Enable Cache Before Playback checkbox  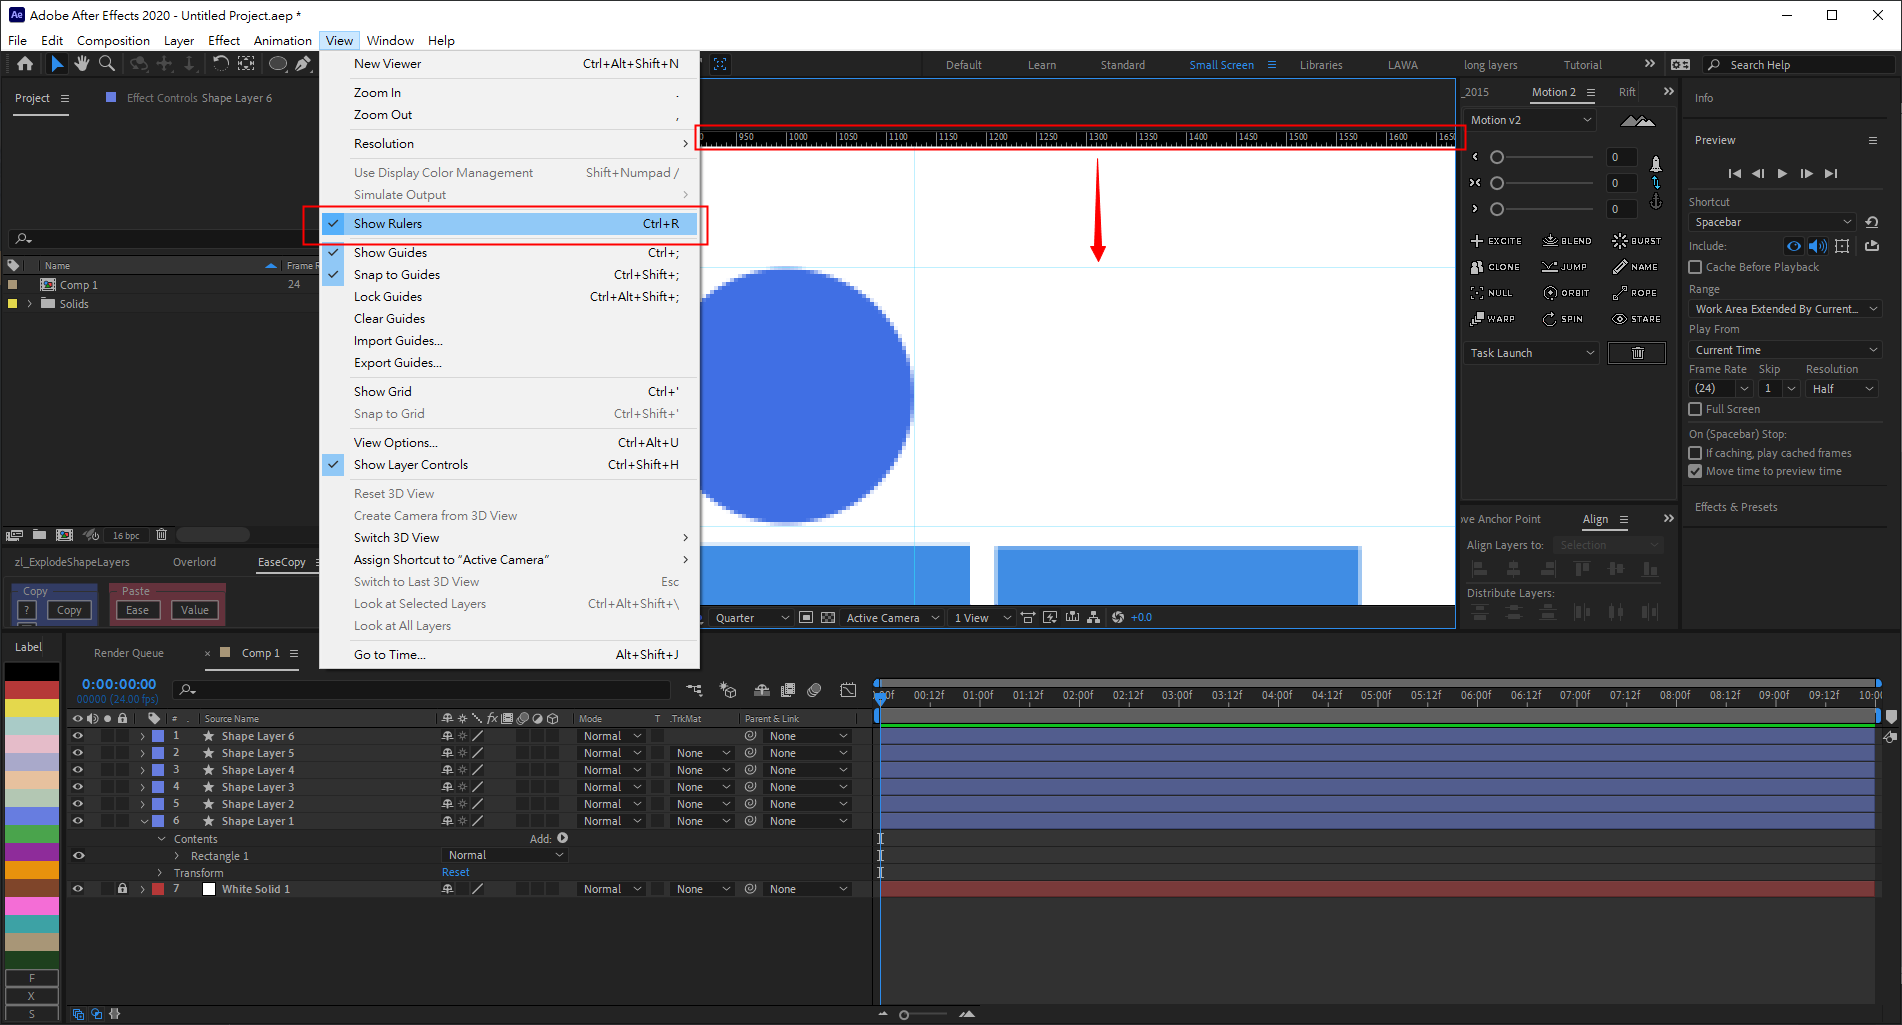tap(1695, 267)
